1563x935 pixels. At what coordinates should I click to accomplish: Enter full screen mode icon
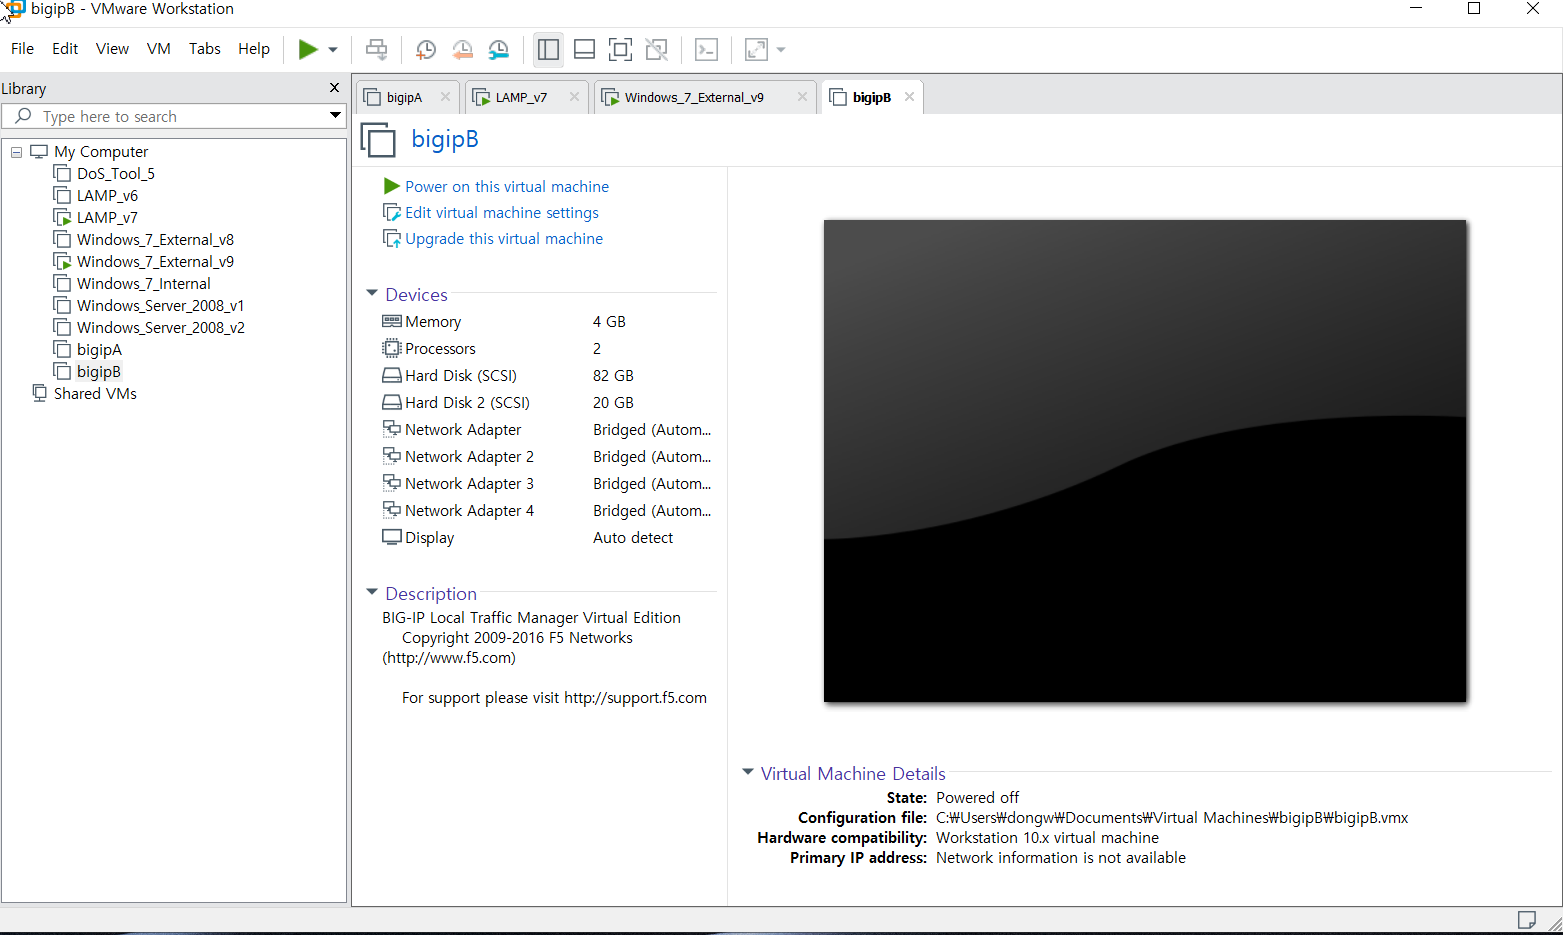[x=620, y=49]
